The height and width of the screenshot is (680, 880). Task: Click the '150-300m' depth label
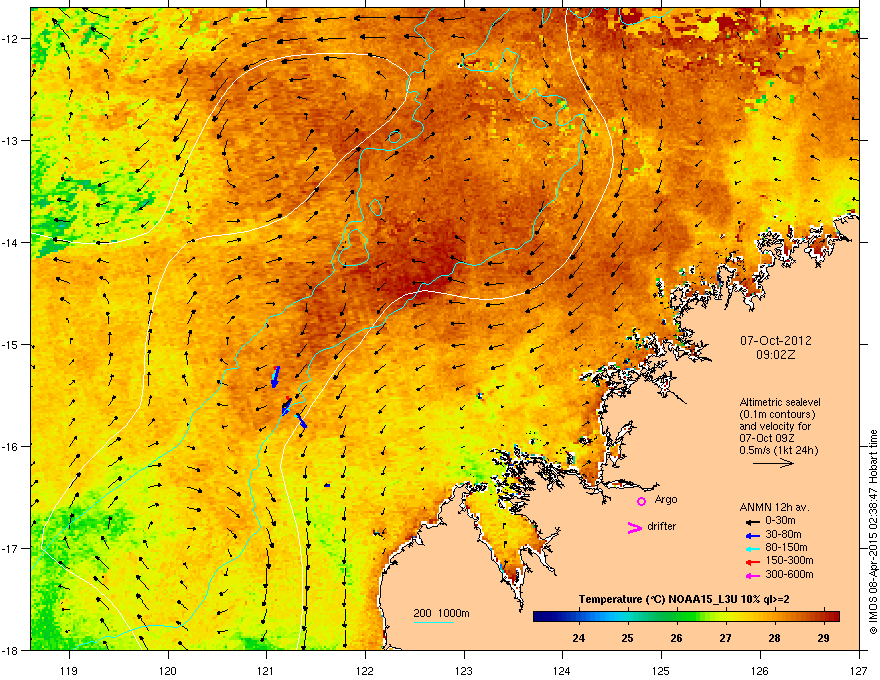tap(789, 560)
